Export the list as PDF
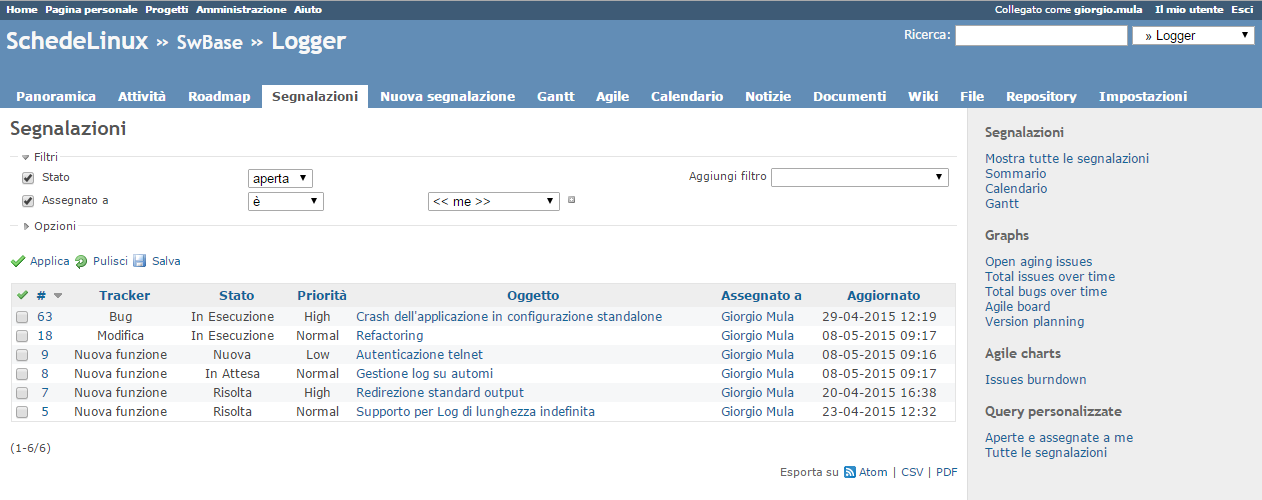The height and width of the screenshot is (500, 1262). tap(946, 472)
